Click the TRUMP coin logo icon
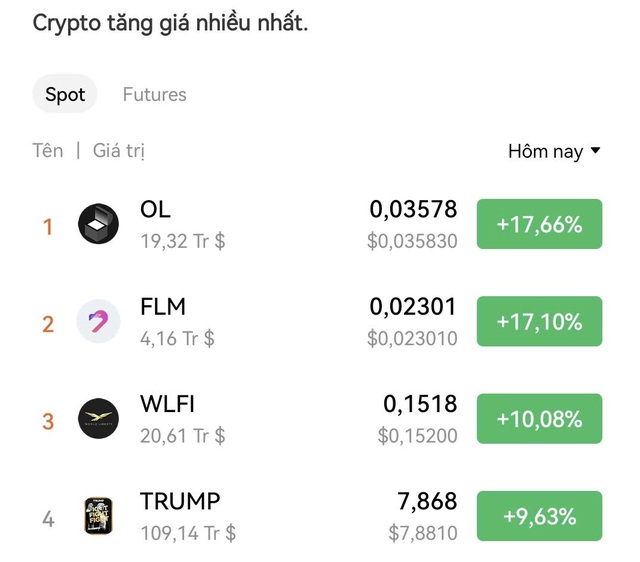 click(99, 516)
